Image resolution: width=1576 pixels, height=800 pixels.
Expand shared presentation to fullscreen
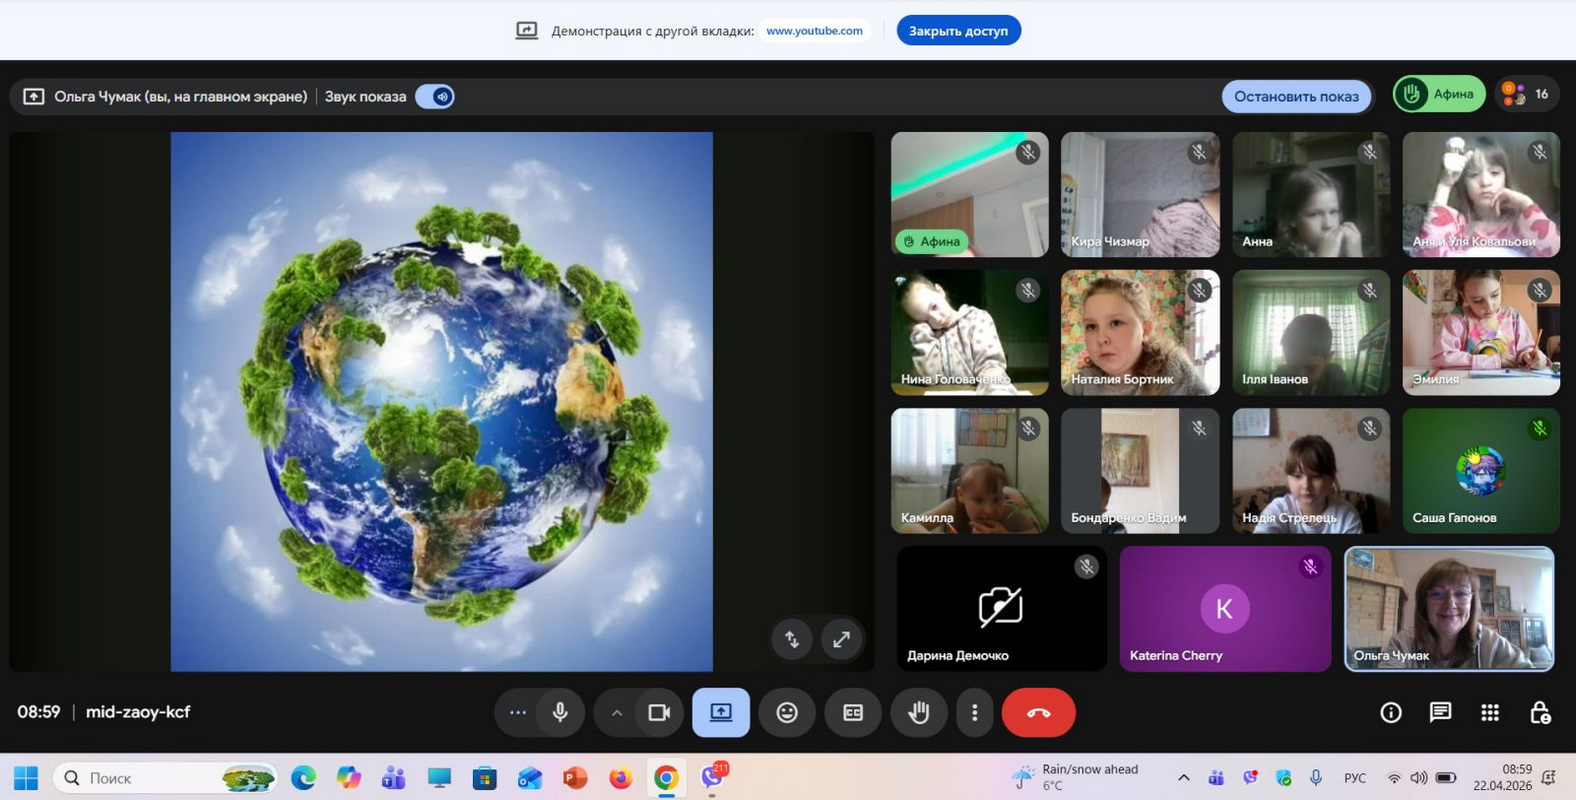coord(841,639)
